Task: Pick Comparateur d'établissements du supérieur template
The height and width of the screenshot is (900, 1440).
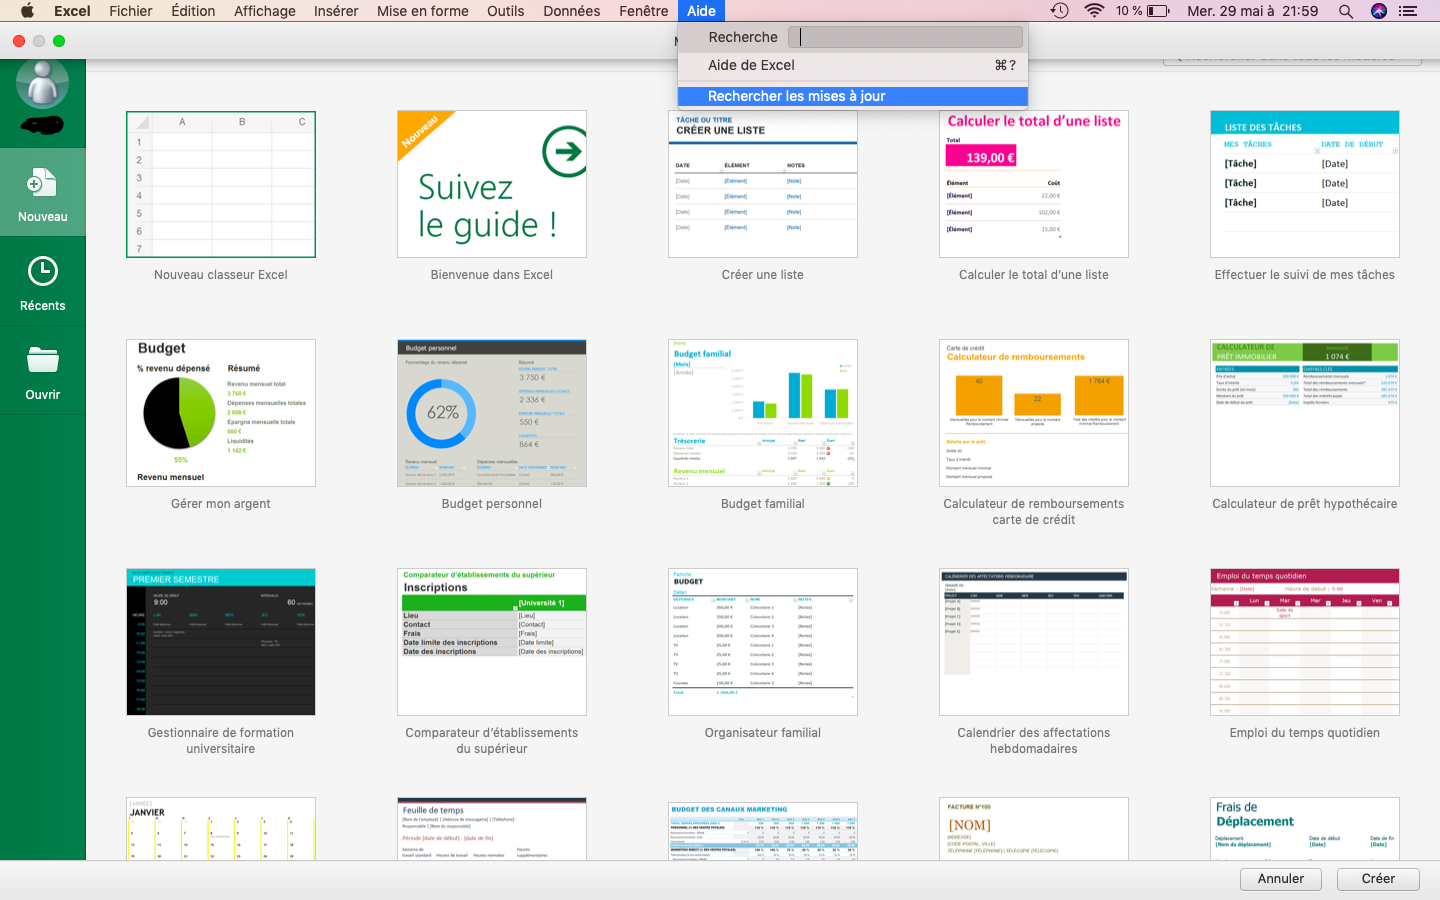Action: point(492,642)
